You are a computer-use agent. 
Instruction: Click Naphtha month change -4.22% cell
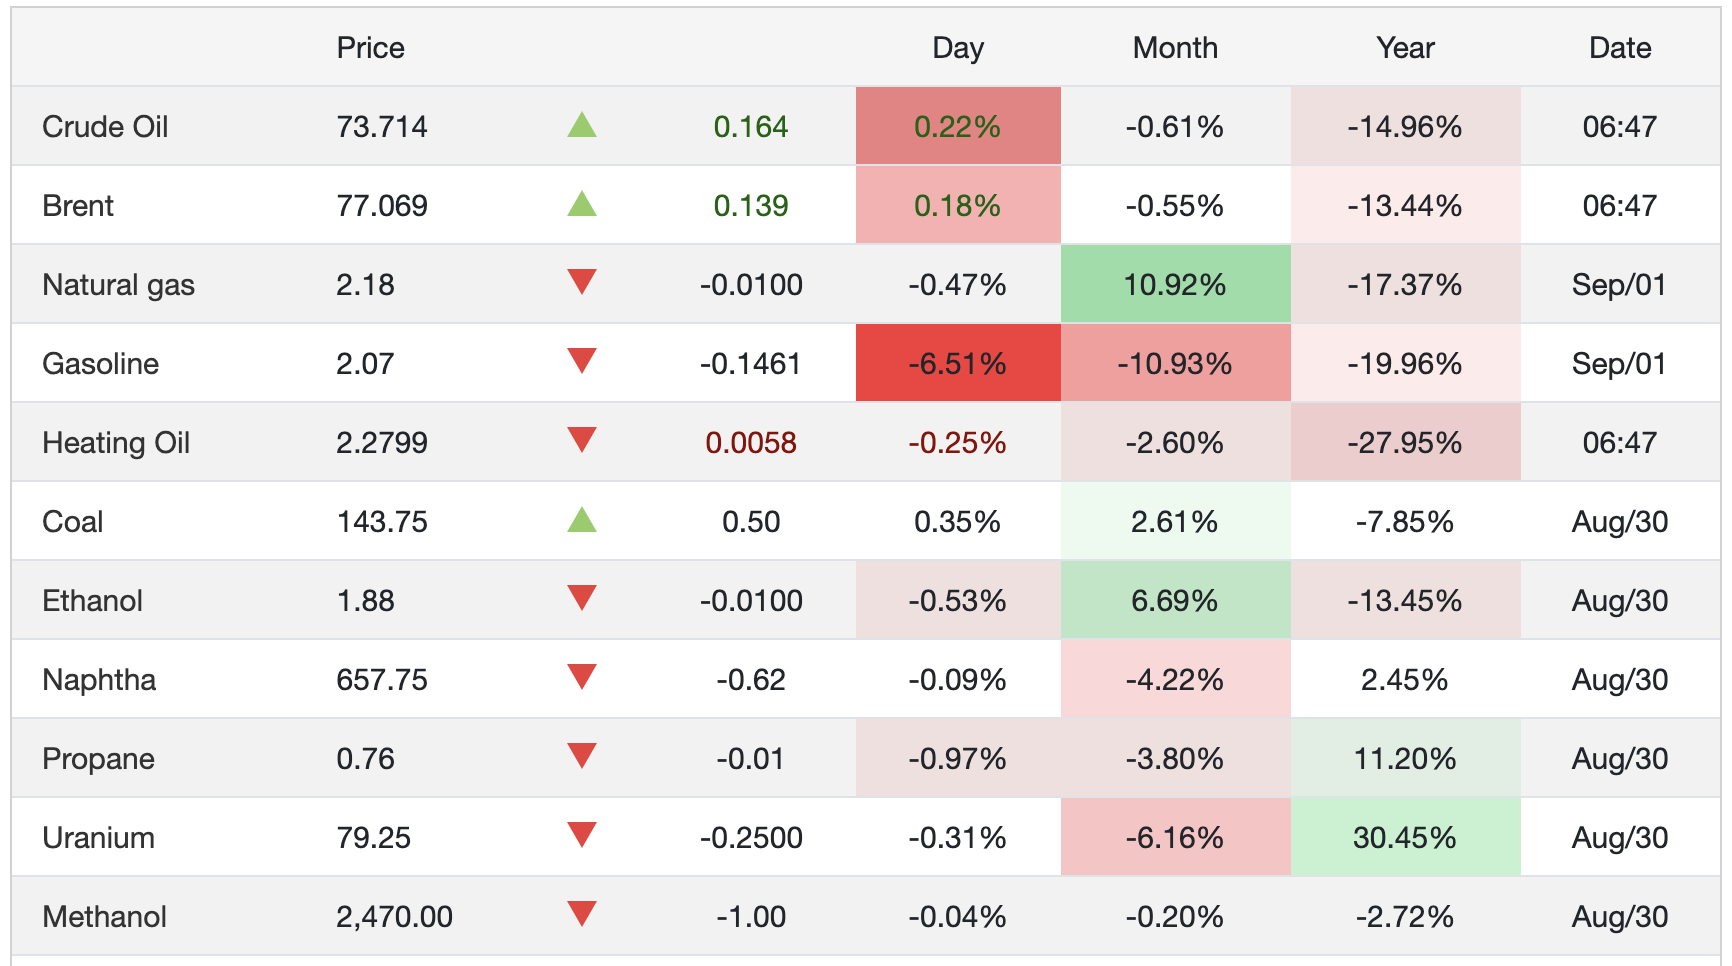[1175, 679]
